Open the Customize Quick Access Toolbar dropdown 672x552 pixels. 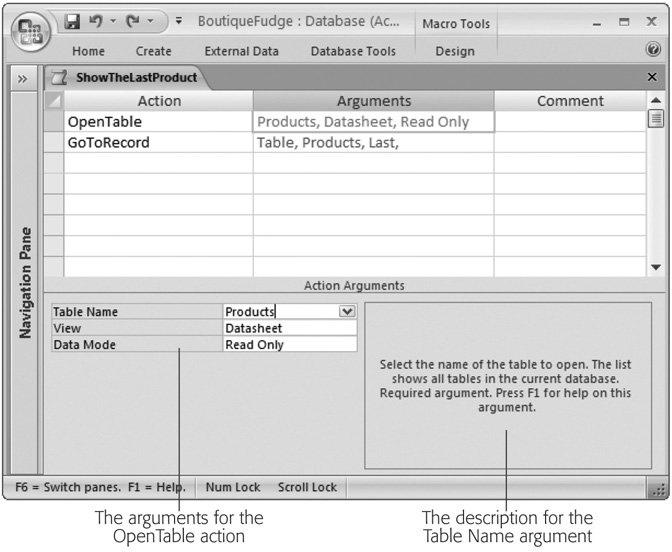[178, 21]
